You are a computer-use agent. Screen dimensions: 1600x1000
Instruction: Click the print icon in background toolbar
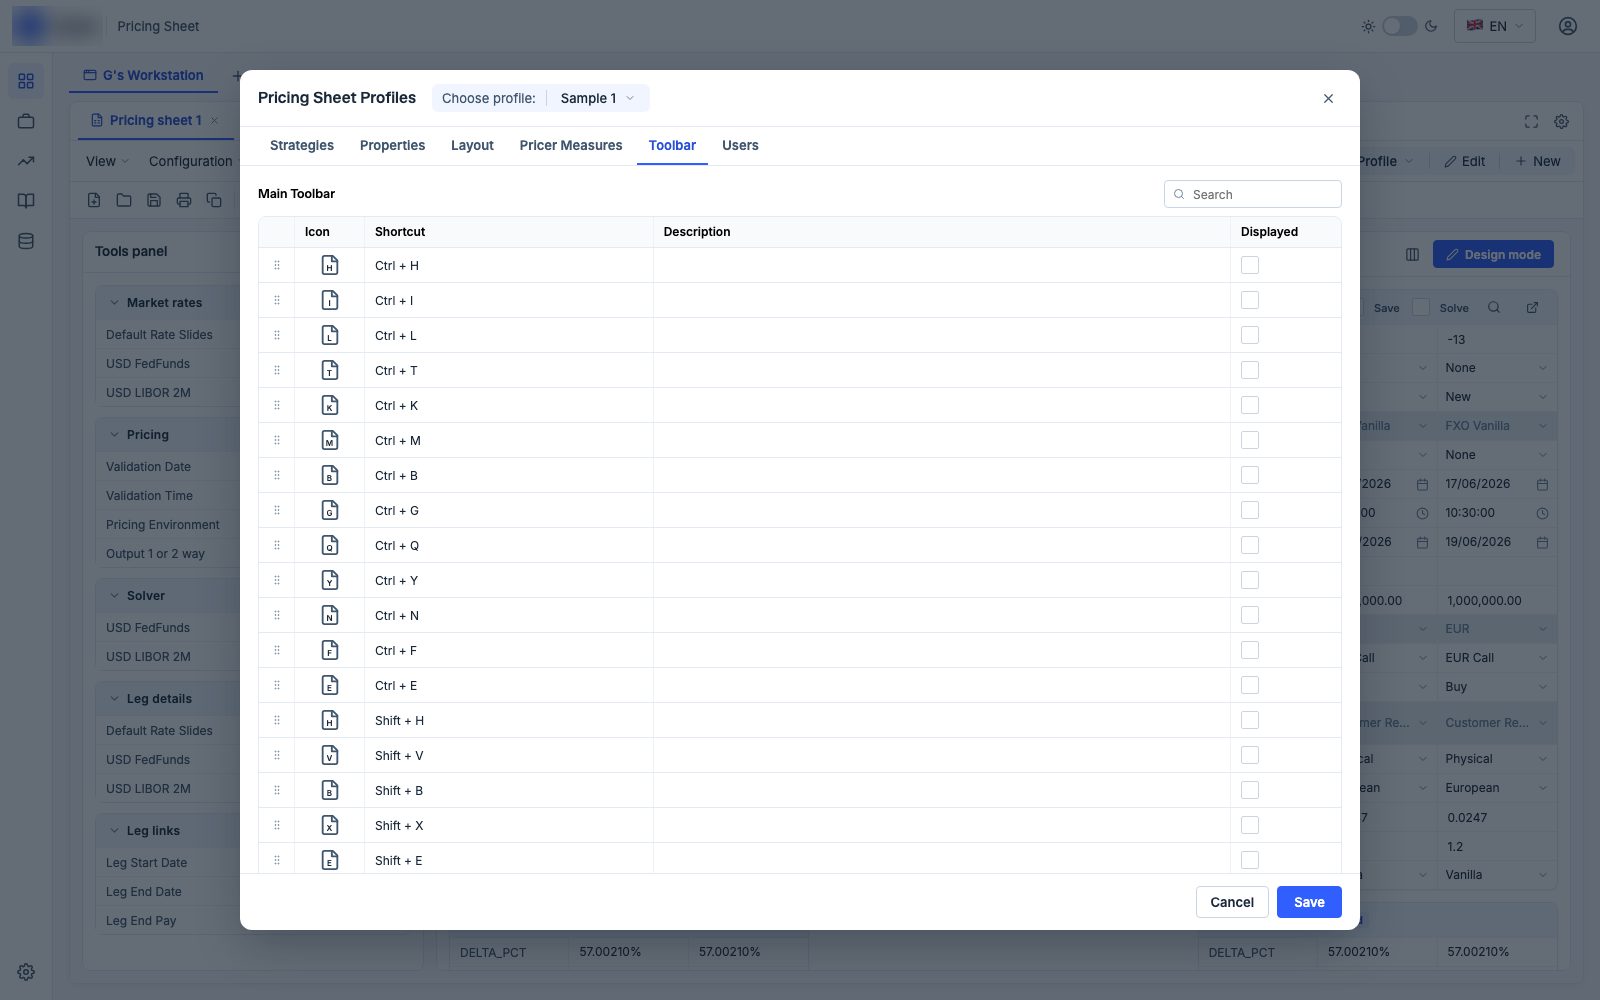point(184,200)
